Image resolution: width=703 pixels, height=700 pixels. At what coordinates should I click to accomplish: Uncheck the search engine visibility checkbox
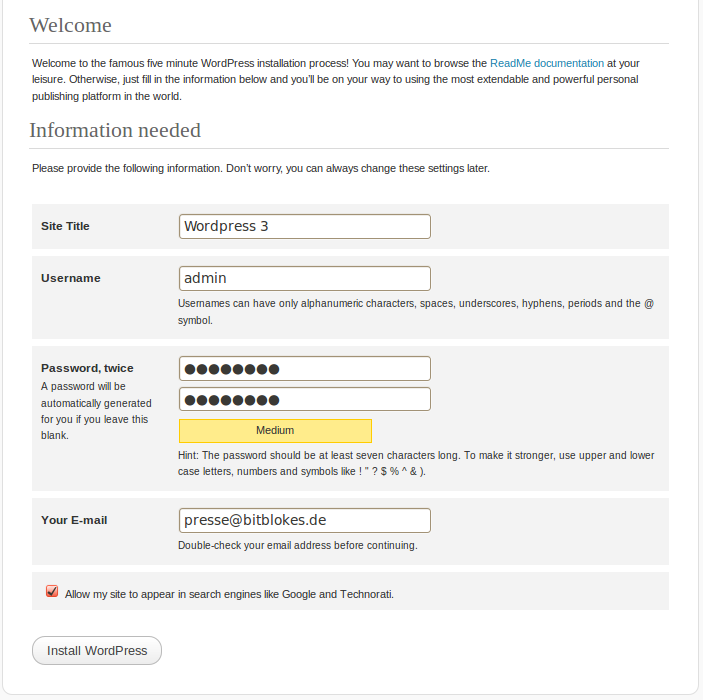pos(52,591)
